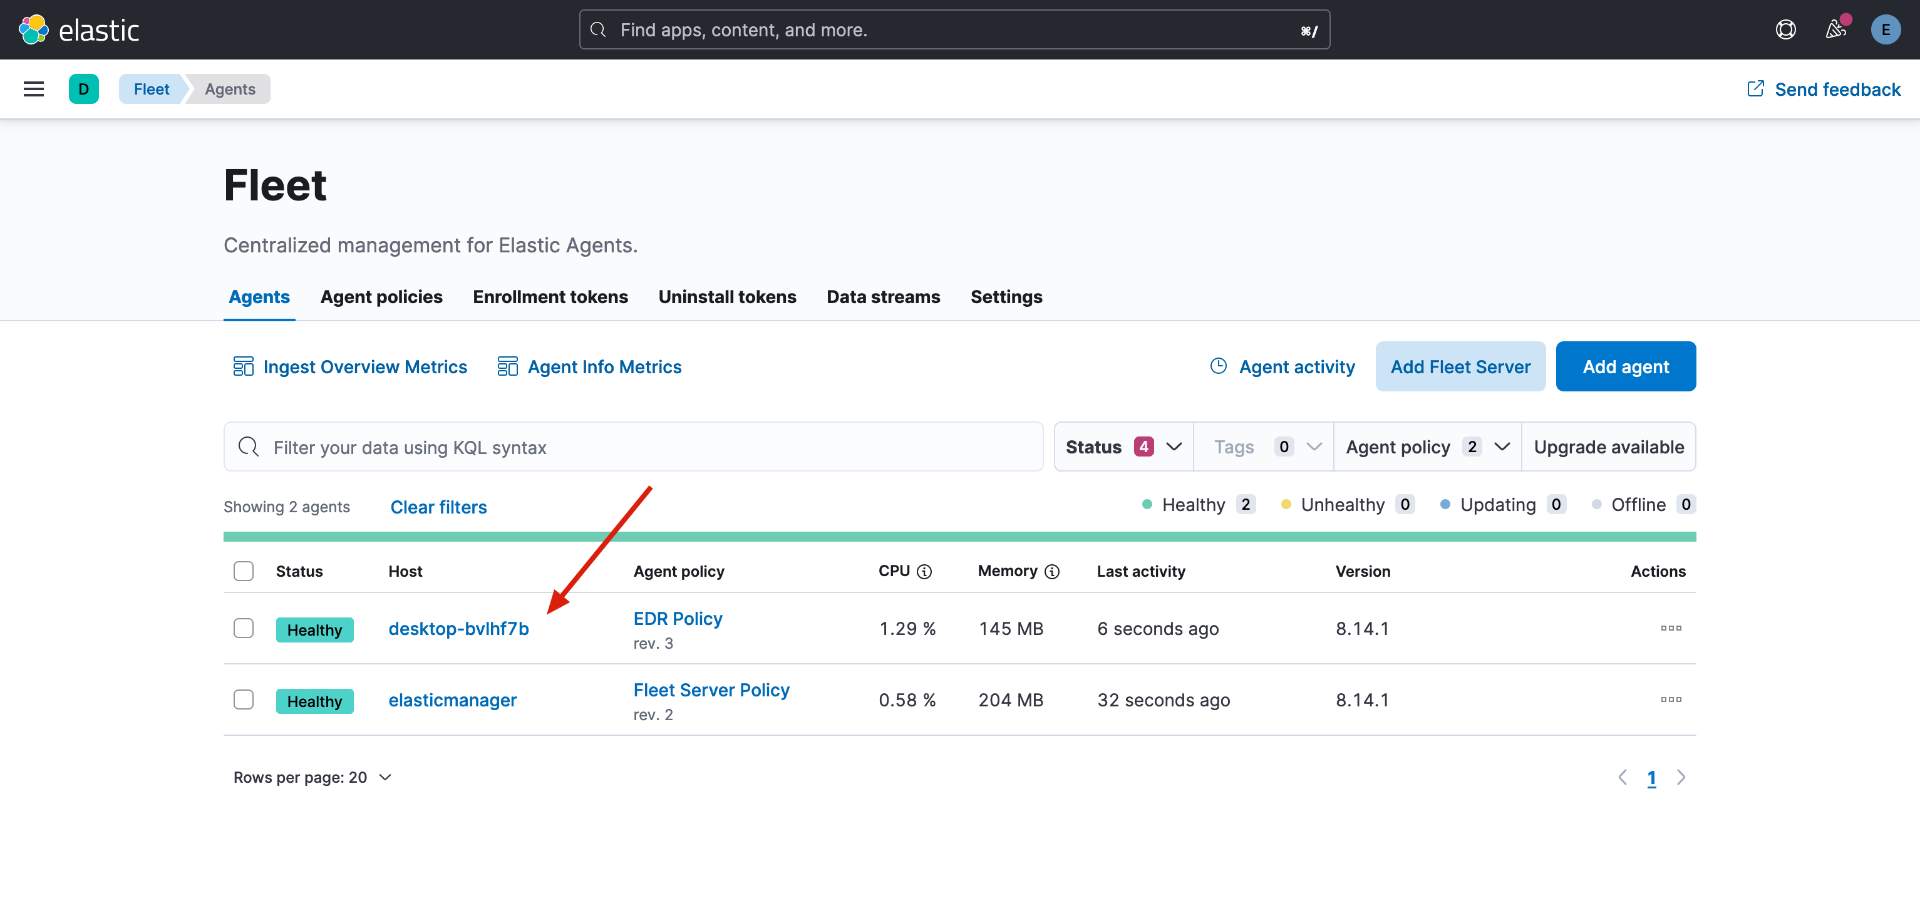The height and width of the screenshot is (898, 1920).
Task: Click the '6 seconds ago' cell
Action: (x=1158, y=628)
